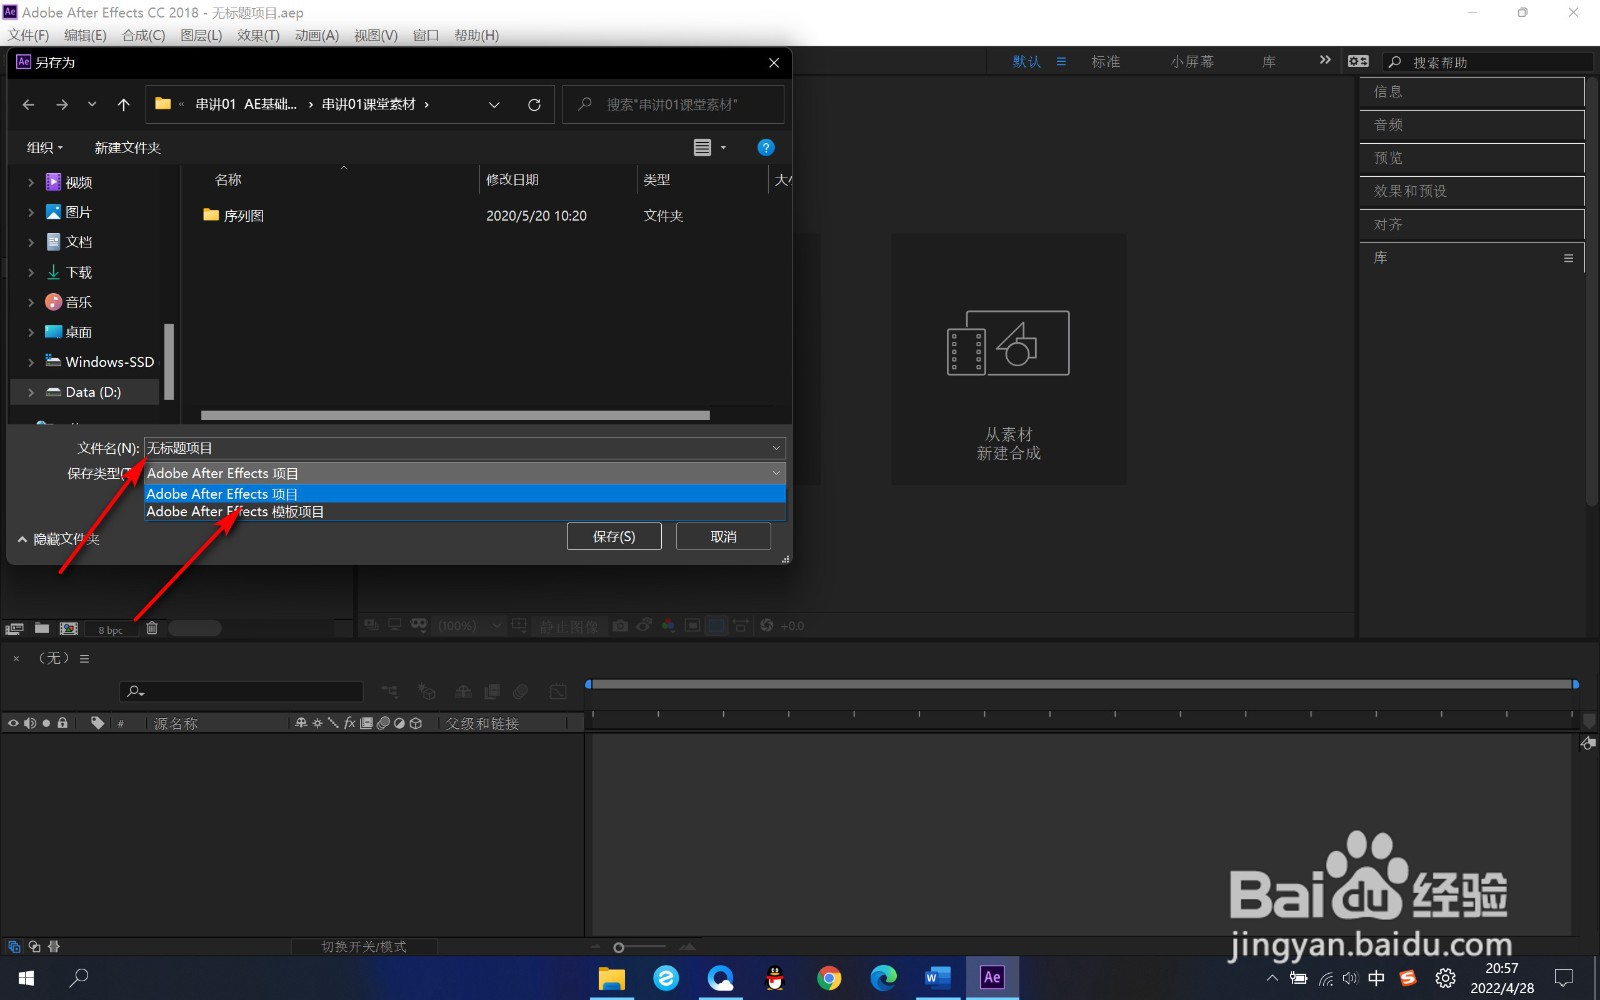Toggle the audio speaker column switch
The image size is (1600, 1000).
(30, 723)
